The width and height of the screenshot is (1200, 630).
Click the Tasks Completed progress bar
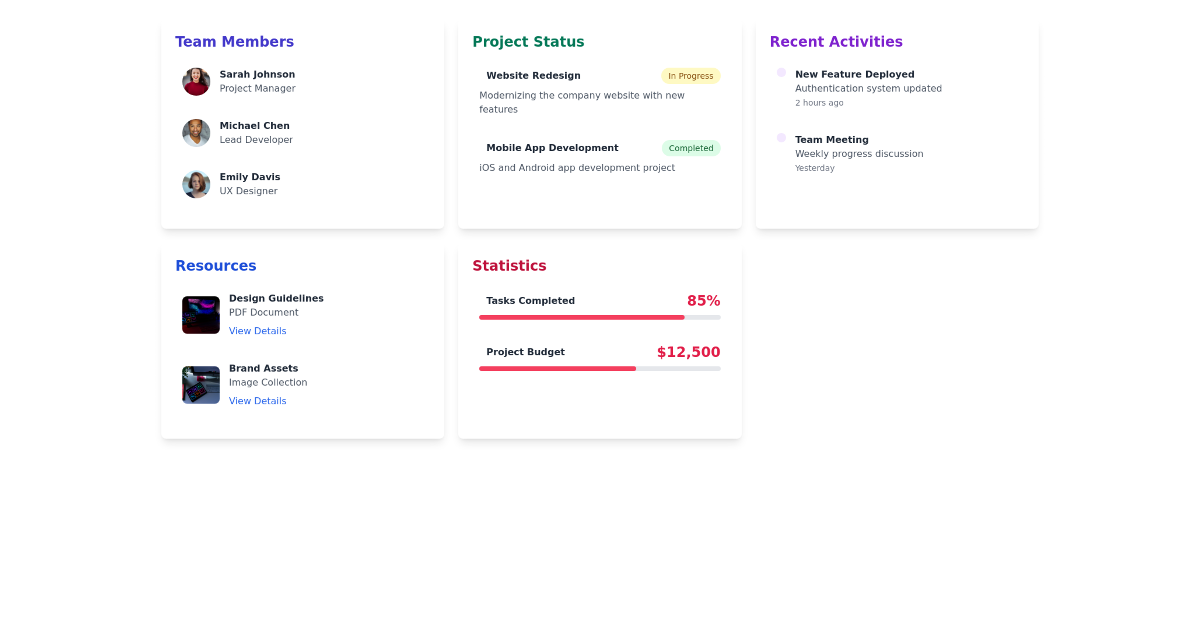pyautogui.click(x=599, y=317)
